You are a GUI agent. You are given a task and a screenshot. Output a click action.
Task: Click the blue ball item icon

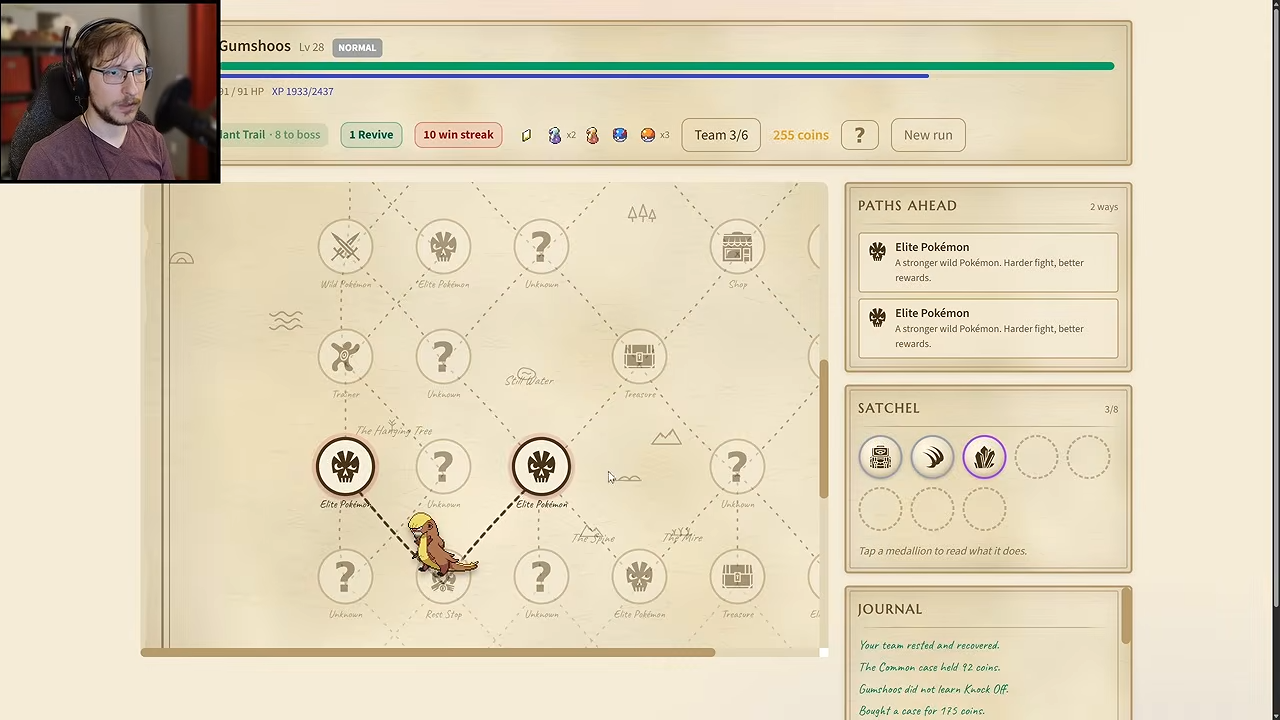(620, 135)
